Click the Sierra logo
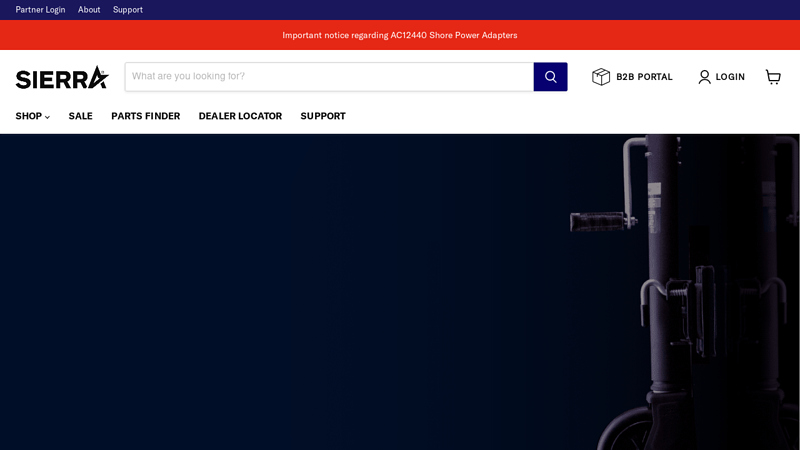This screenshot has width=800, height=450. (x=62, y=77)
